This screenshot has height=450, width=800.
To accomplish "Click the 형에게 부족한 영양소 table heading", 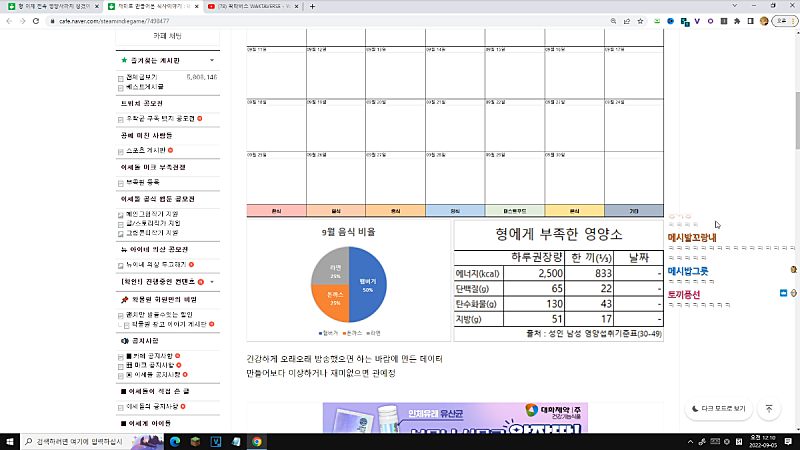I will 559,234.
